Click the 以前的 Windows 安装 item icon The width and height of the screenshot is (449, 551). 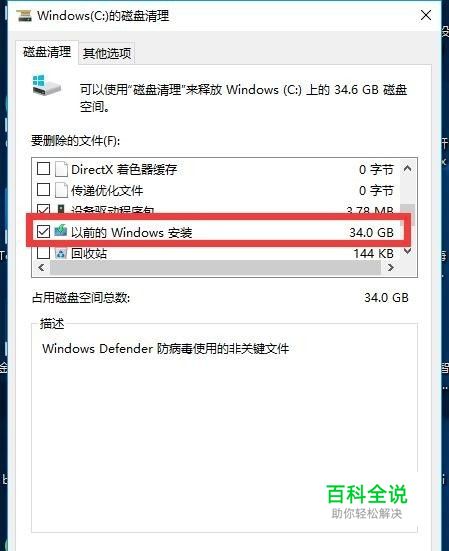(x=61, y=231)
